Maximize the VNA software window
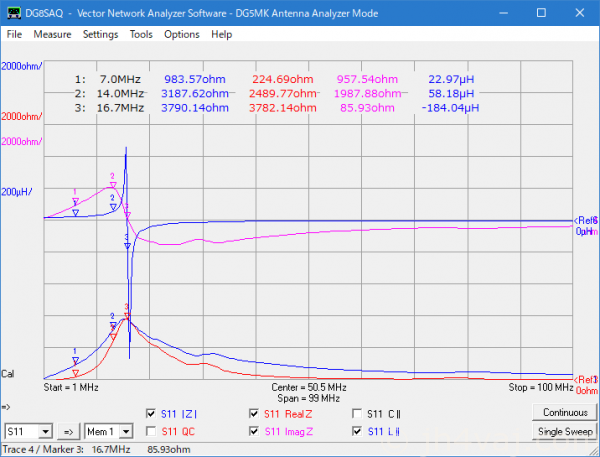 click(x=541, y=13)
